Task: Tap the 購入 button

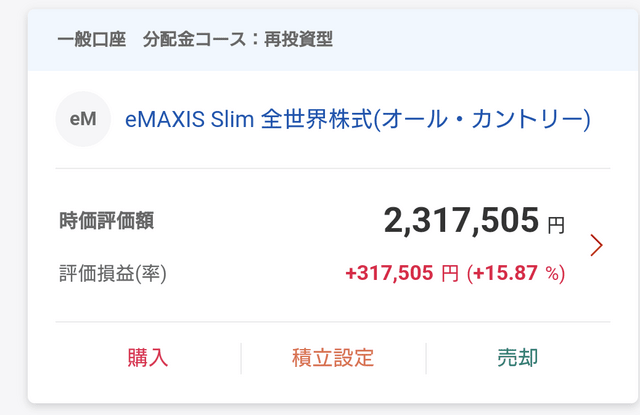Action: point(148,358)
